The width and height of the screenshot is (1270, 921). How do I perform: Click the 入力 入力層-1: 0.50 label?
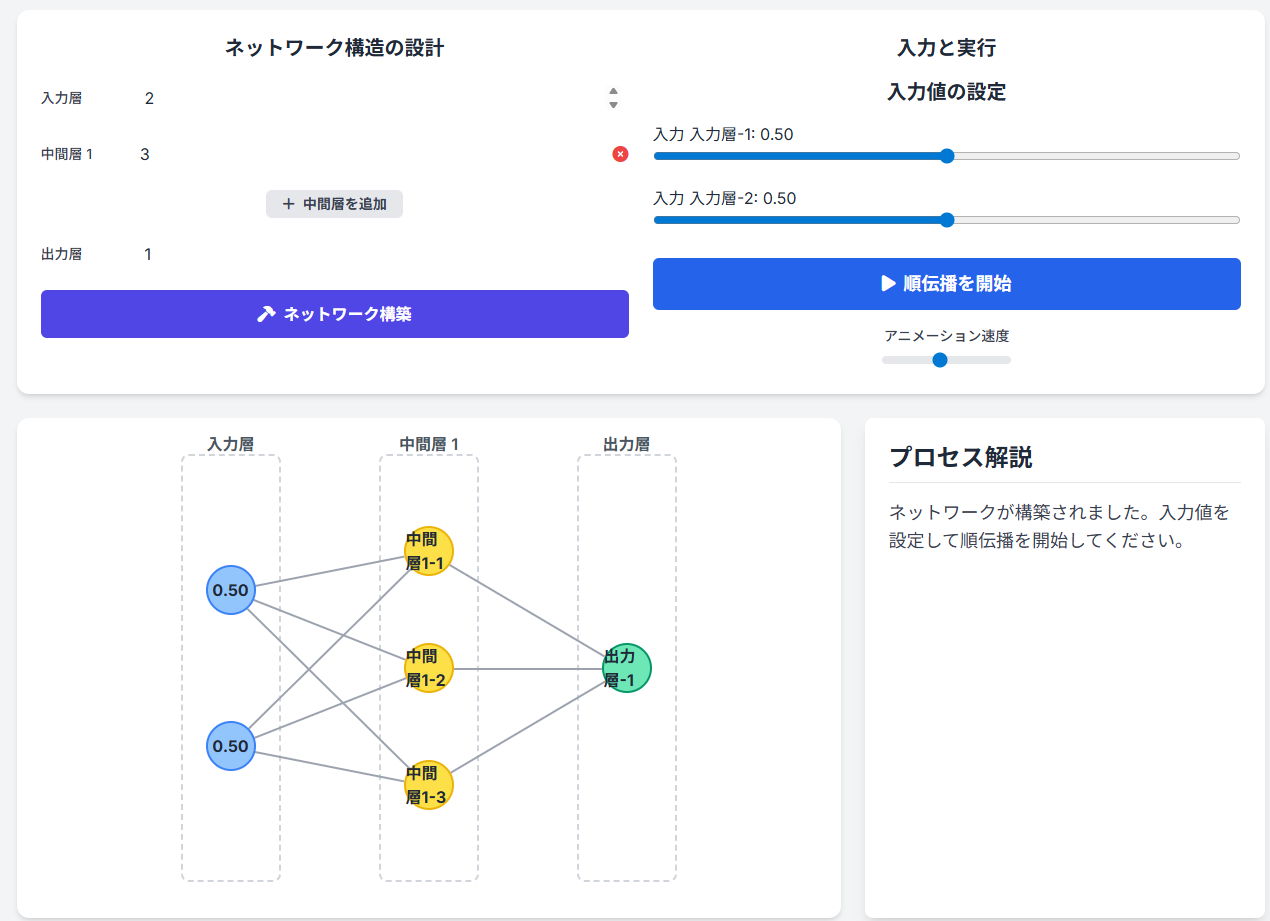(x=723, y=134)
